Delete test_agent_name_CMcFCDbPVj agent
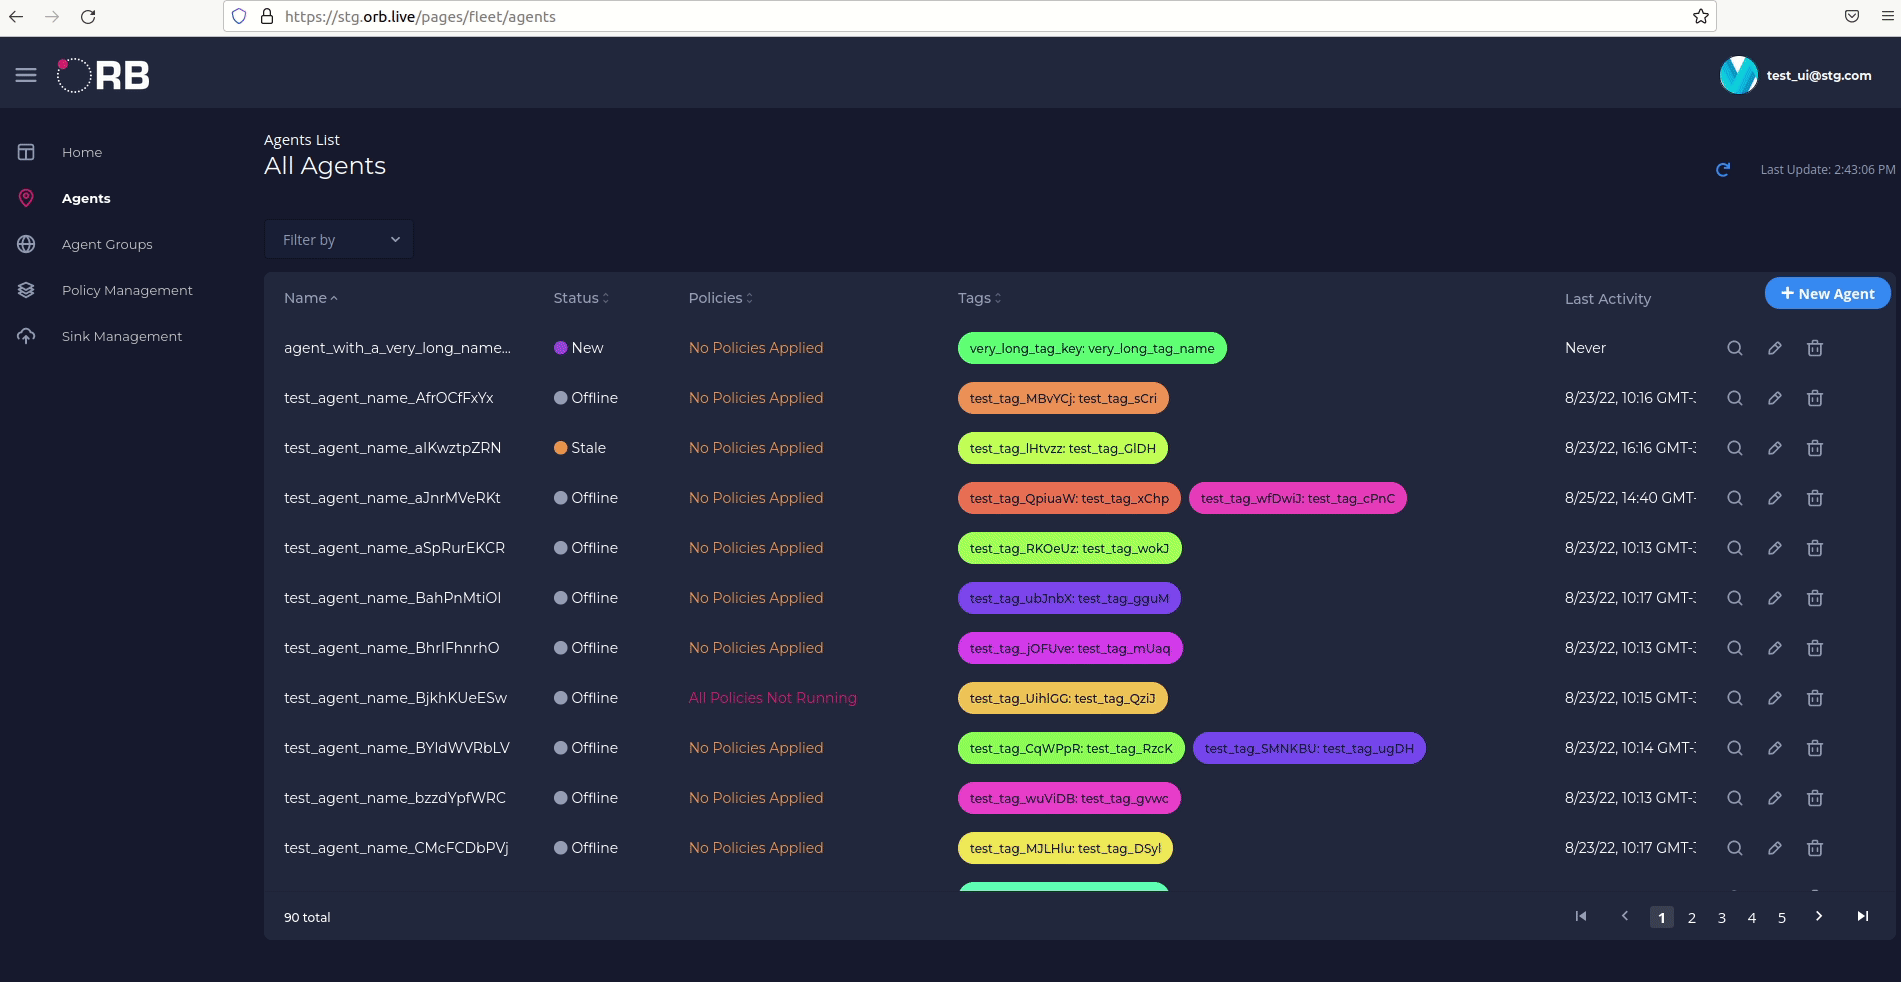Screen dimensions: 1901x982 (1815, 848)
